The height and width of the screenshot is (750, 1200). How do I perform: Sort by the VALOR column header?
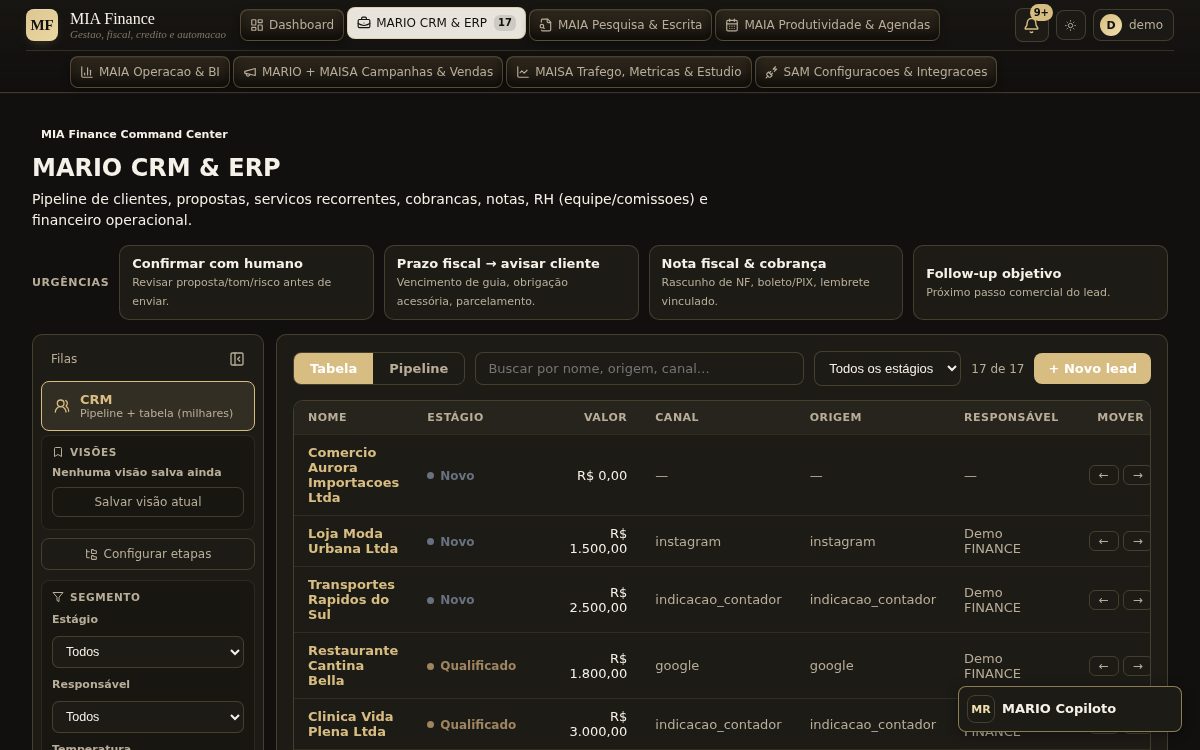coord(605,417)
